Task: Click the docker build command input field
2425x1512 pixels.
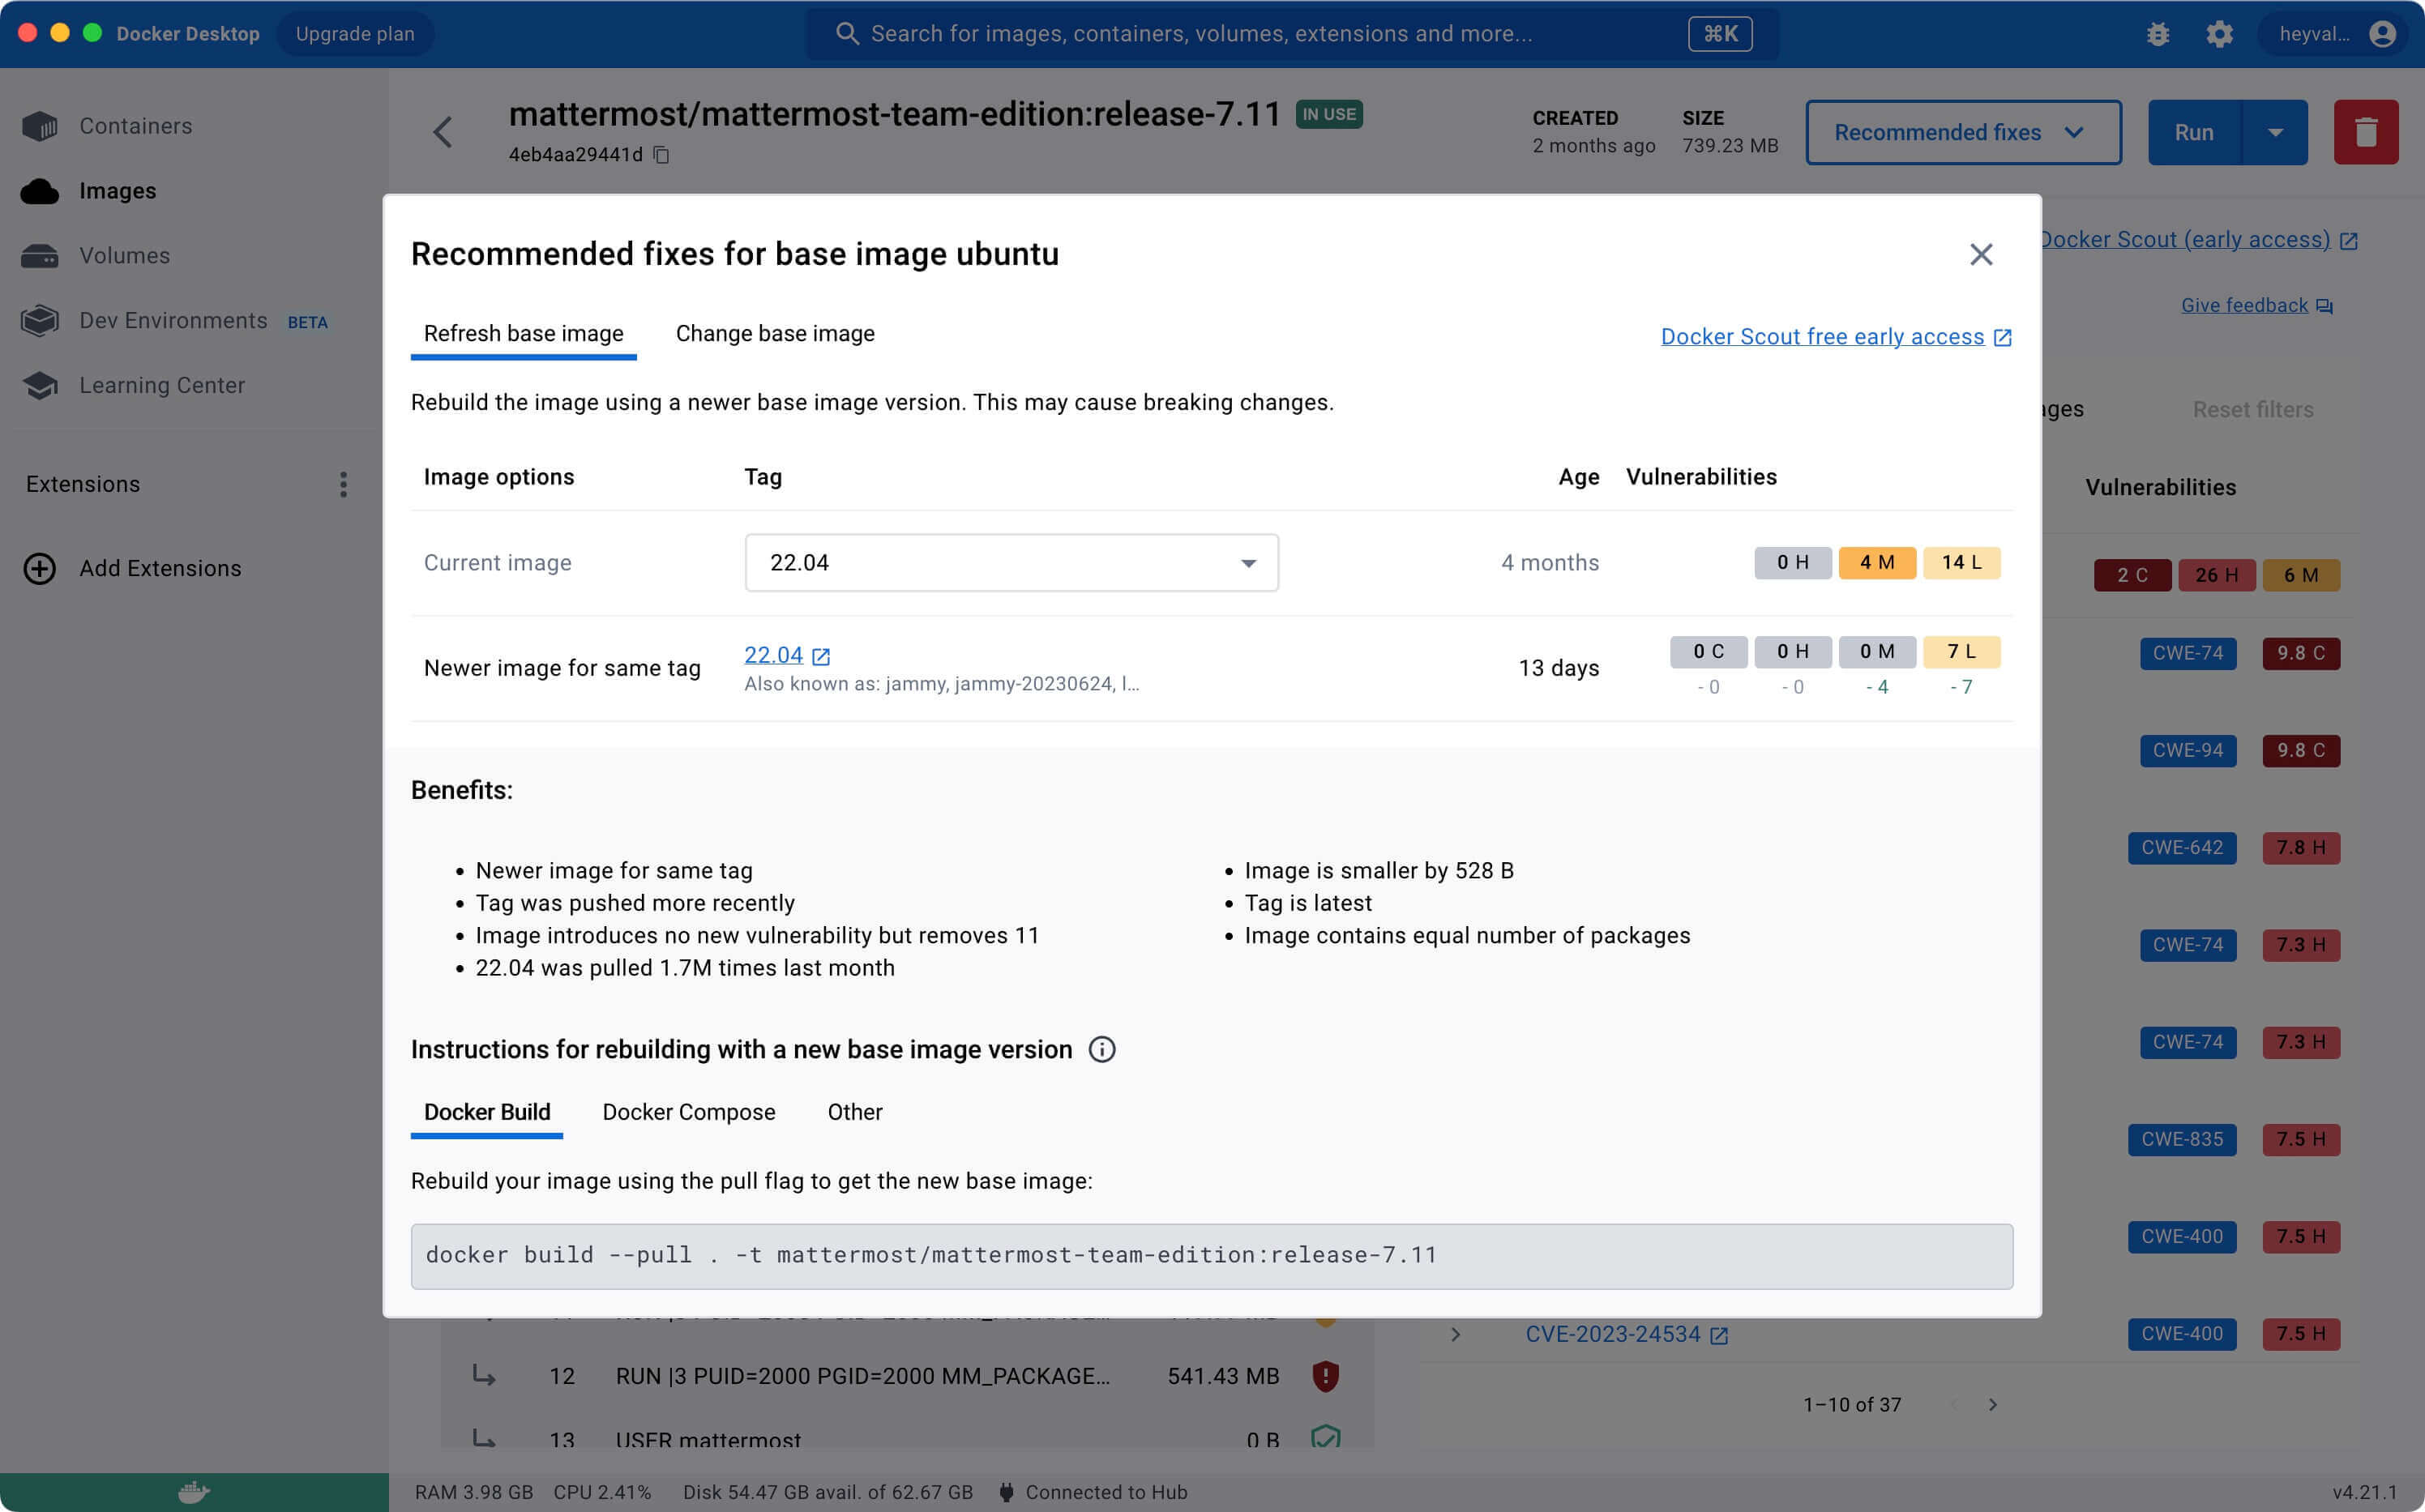Action: click(1212, 1254)
